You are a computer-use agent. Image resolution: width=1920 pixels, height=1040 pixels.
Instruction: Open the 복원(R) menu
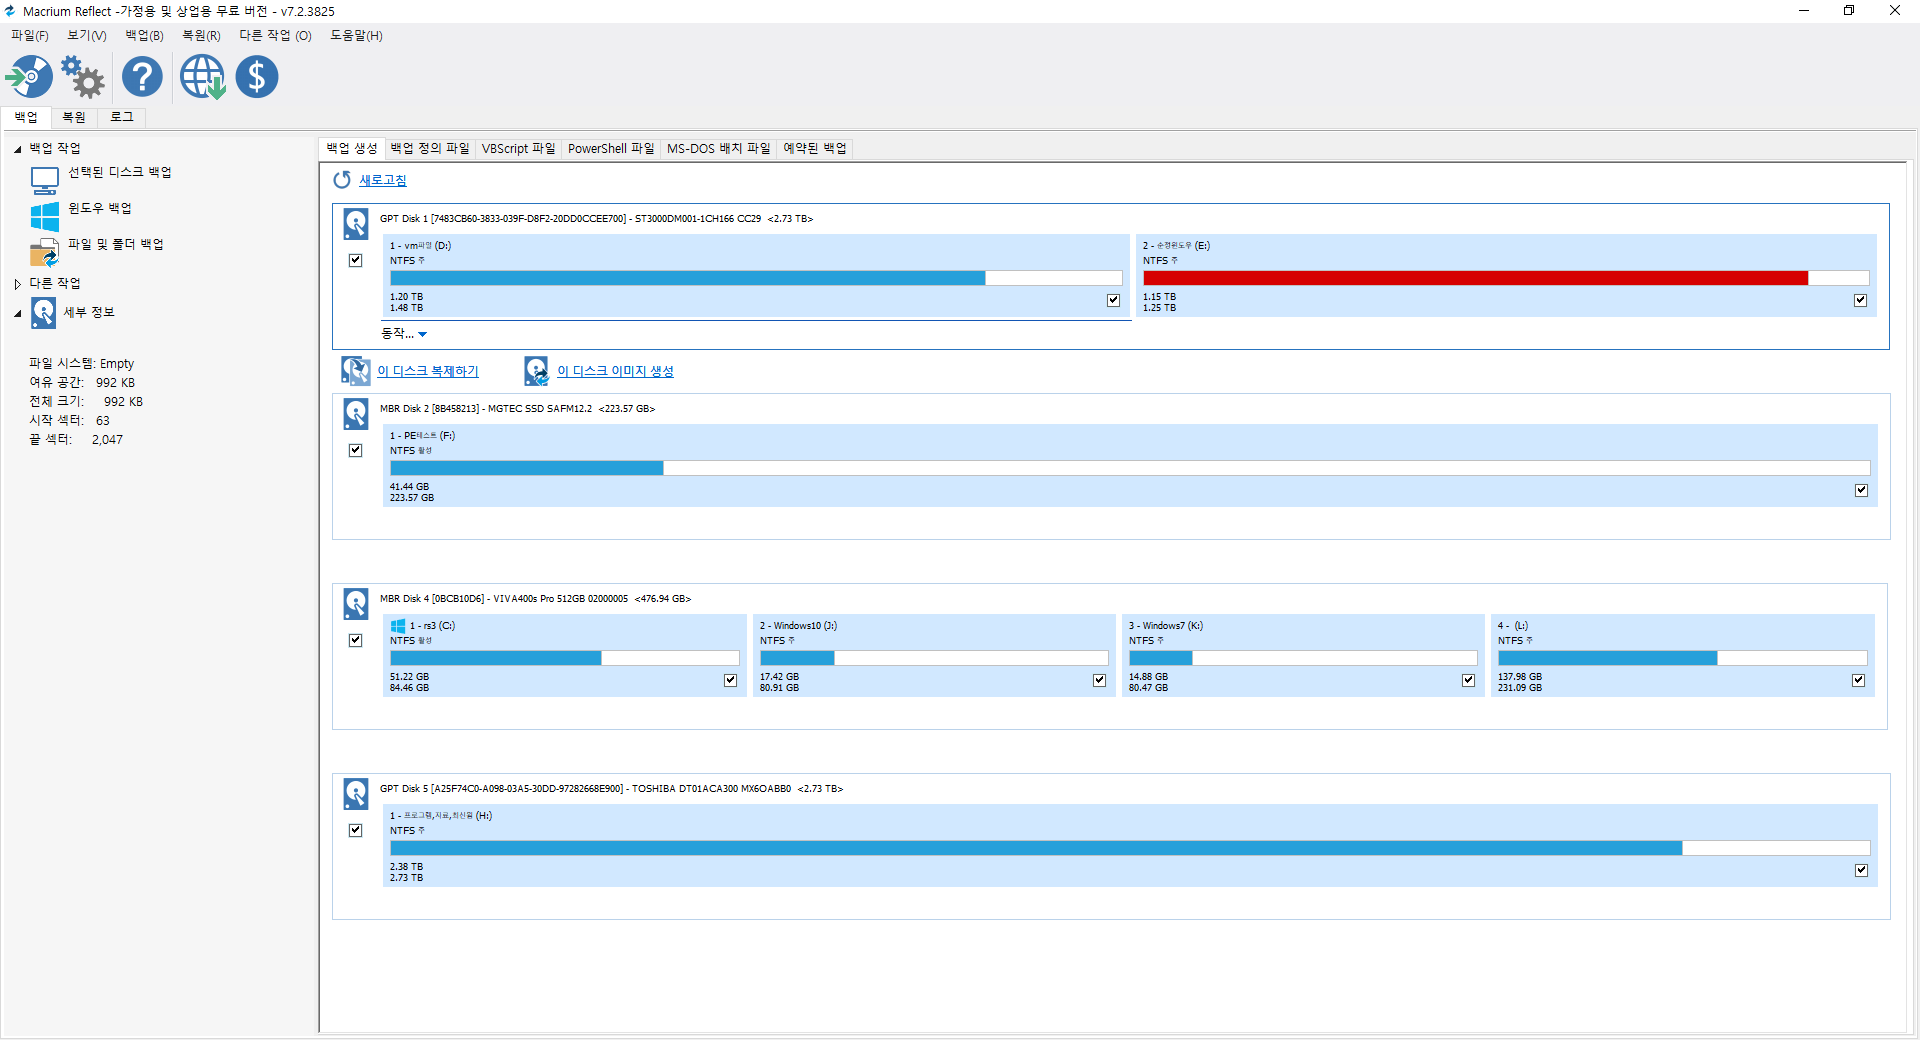[x=201, y=35]
